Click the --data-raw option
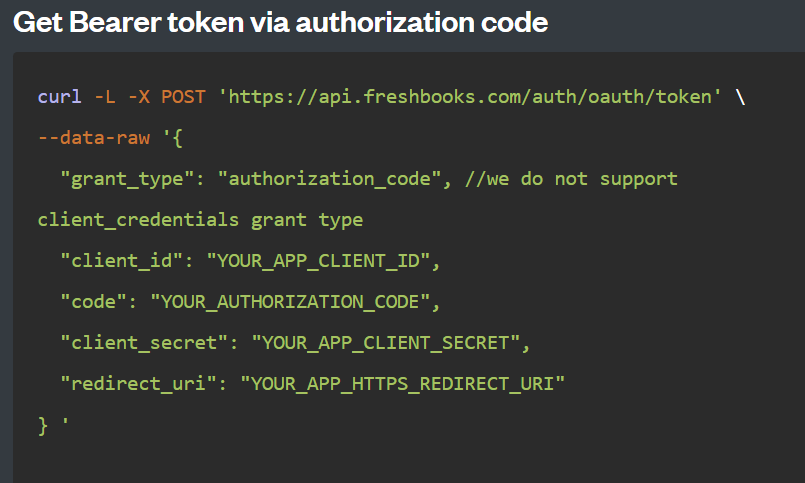 (x=94, y=138)
